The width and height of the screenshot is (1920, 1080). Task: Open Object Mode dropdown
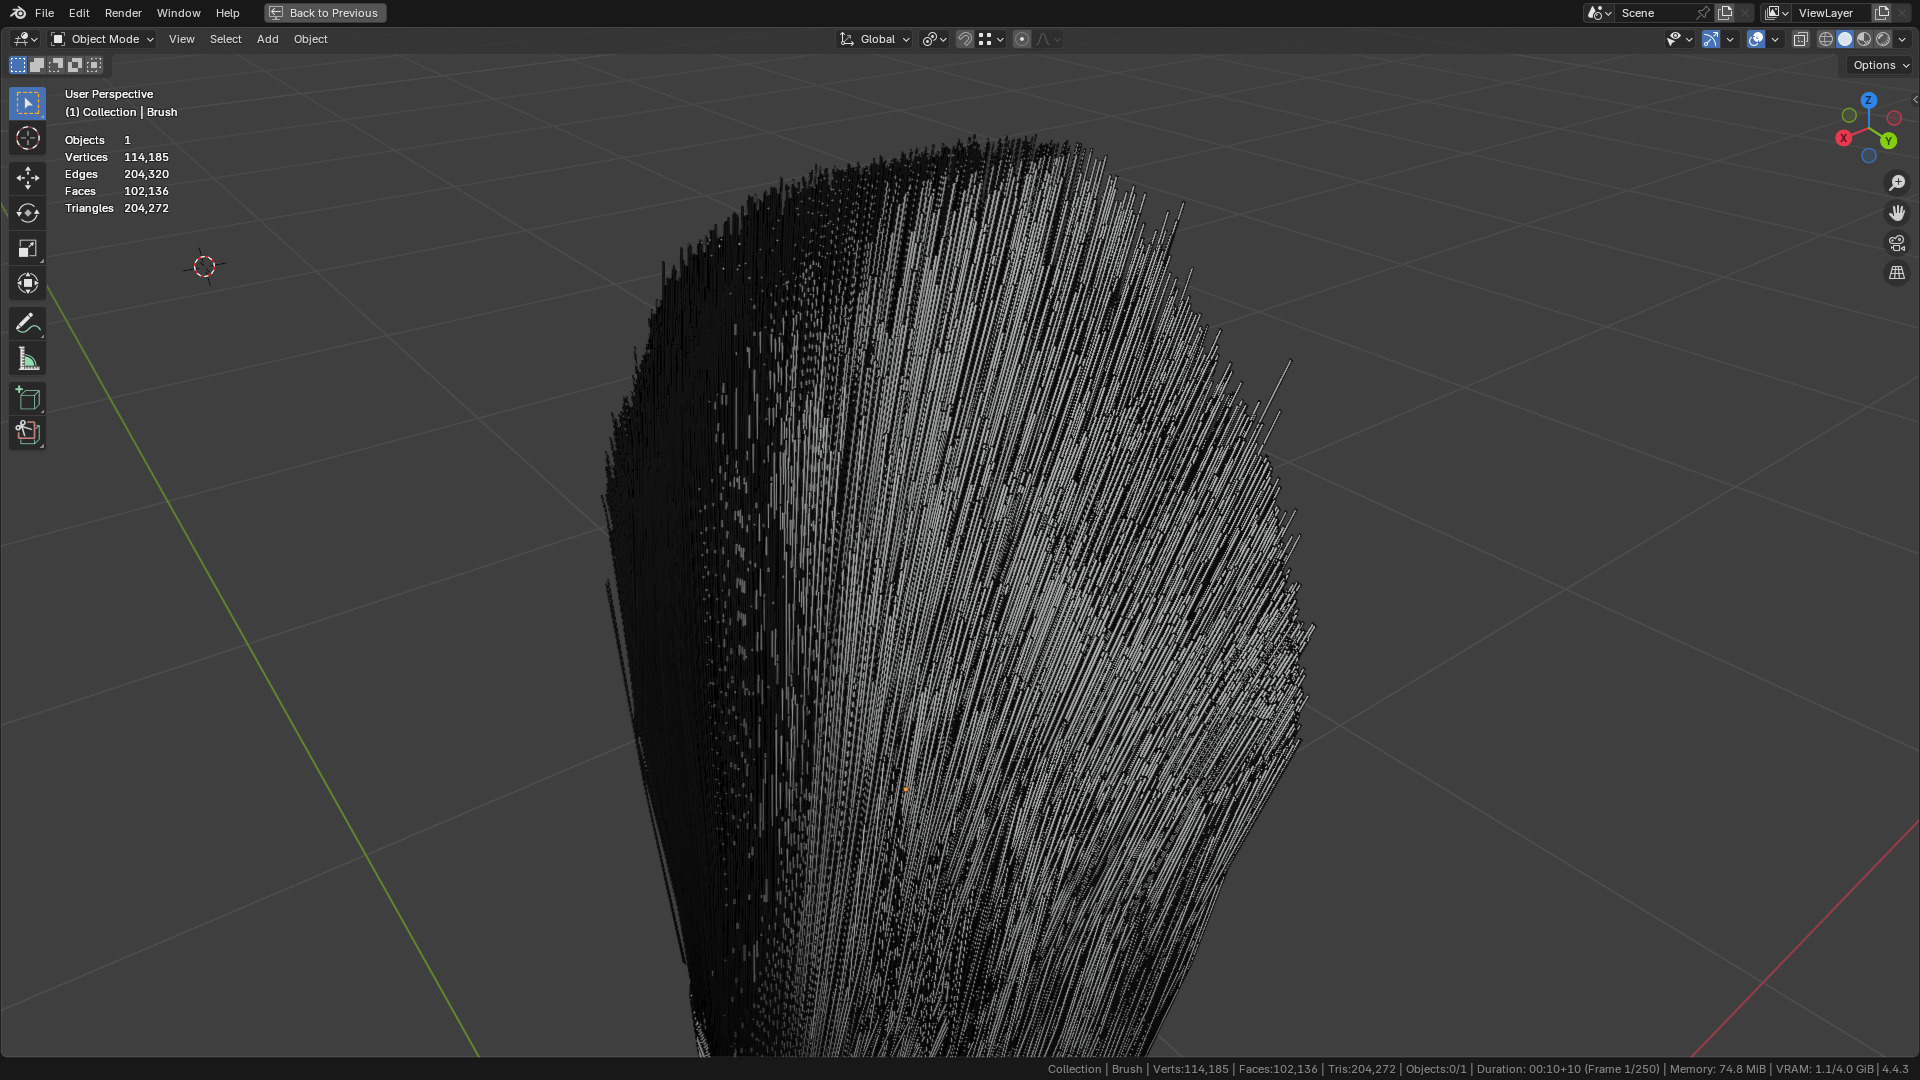(102, 39)
